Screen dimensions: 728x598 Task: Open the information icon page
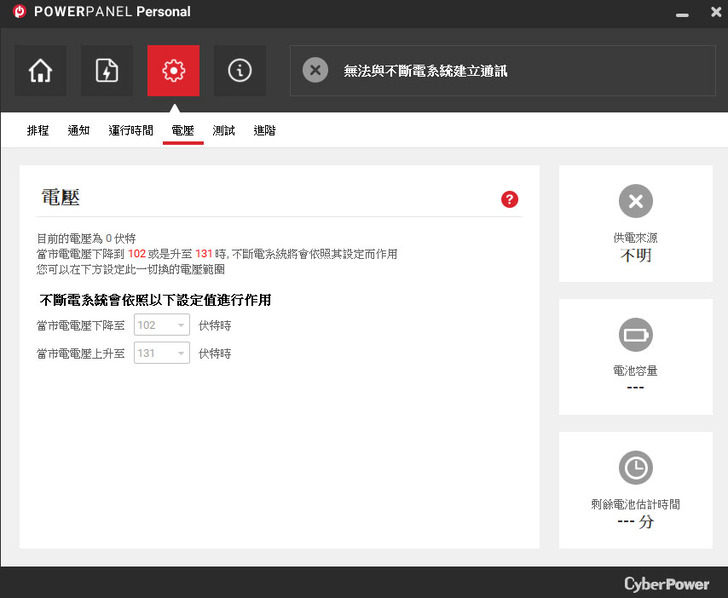240,71
